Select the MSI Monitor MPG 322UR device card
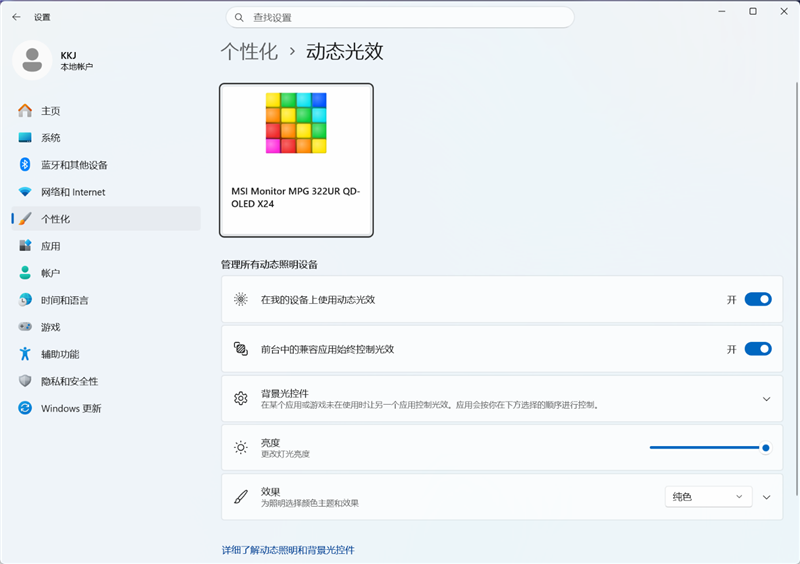Image resolution: width=800 pixels, height=564 pixels. coord(296,160)
